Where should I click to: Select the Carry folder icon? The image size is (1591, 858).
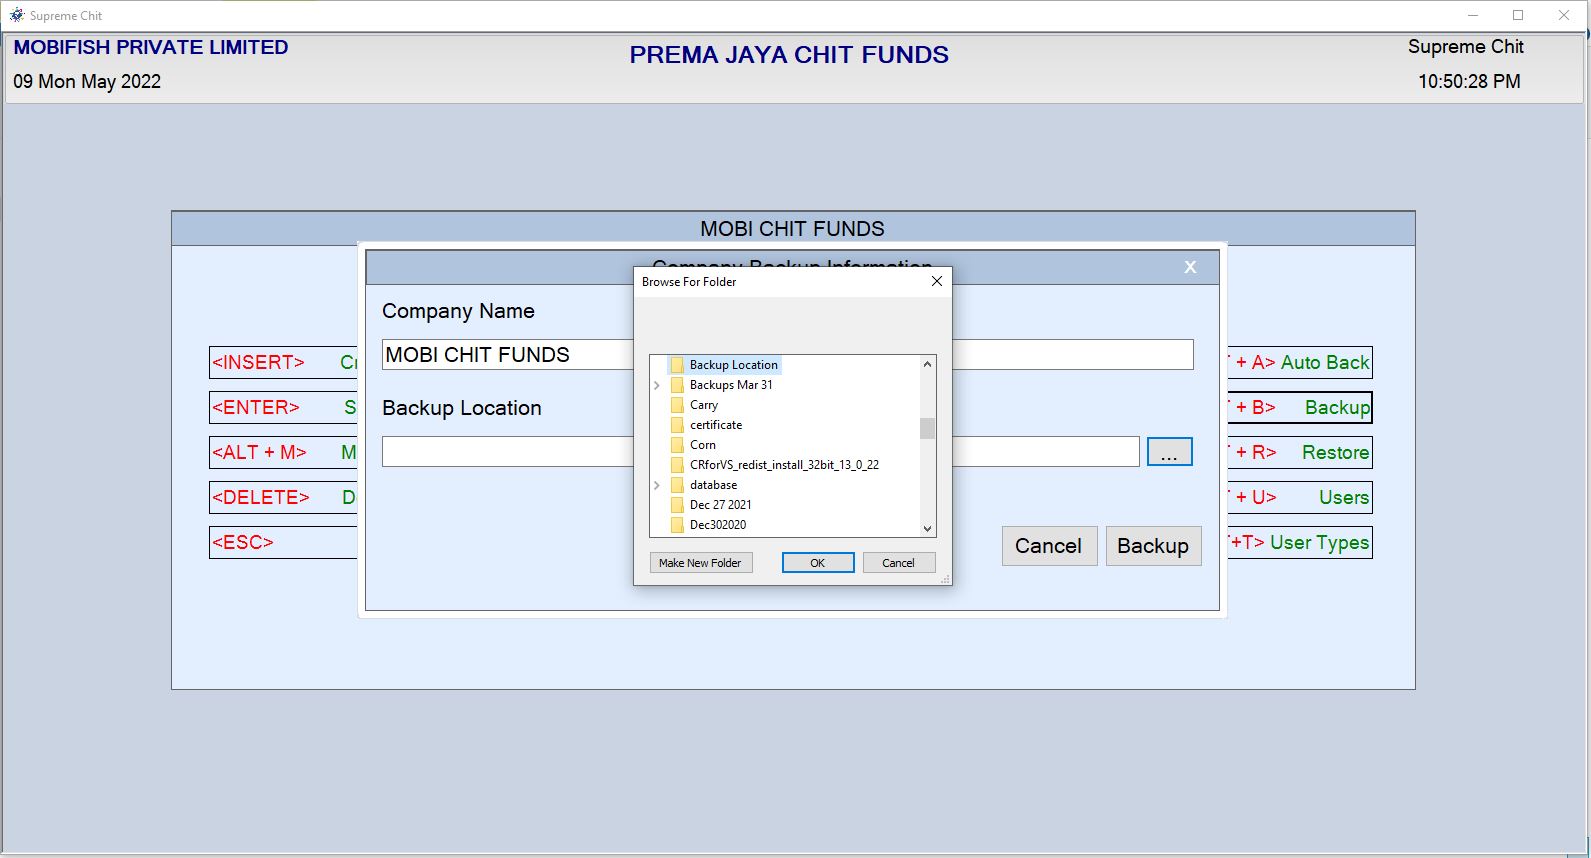[678, 405]
